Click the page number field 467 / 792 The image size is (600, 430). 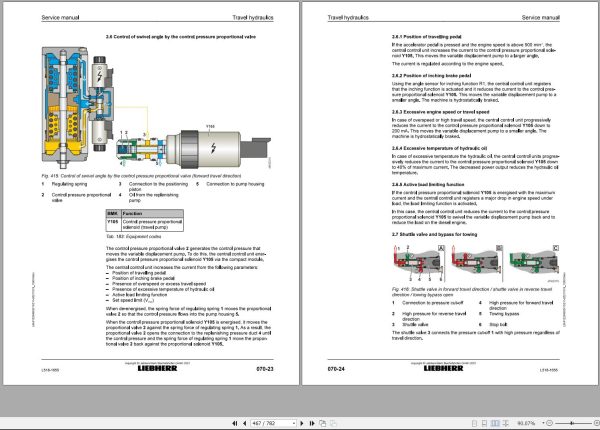click(x=271, y=423)
